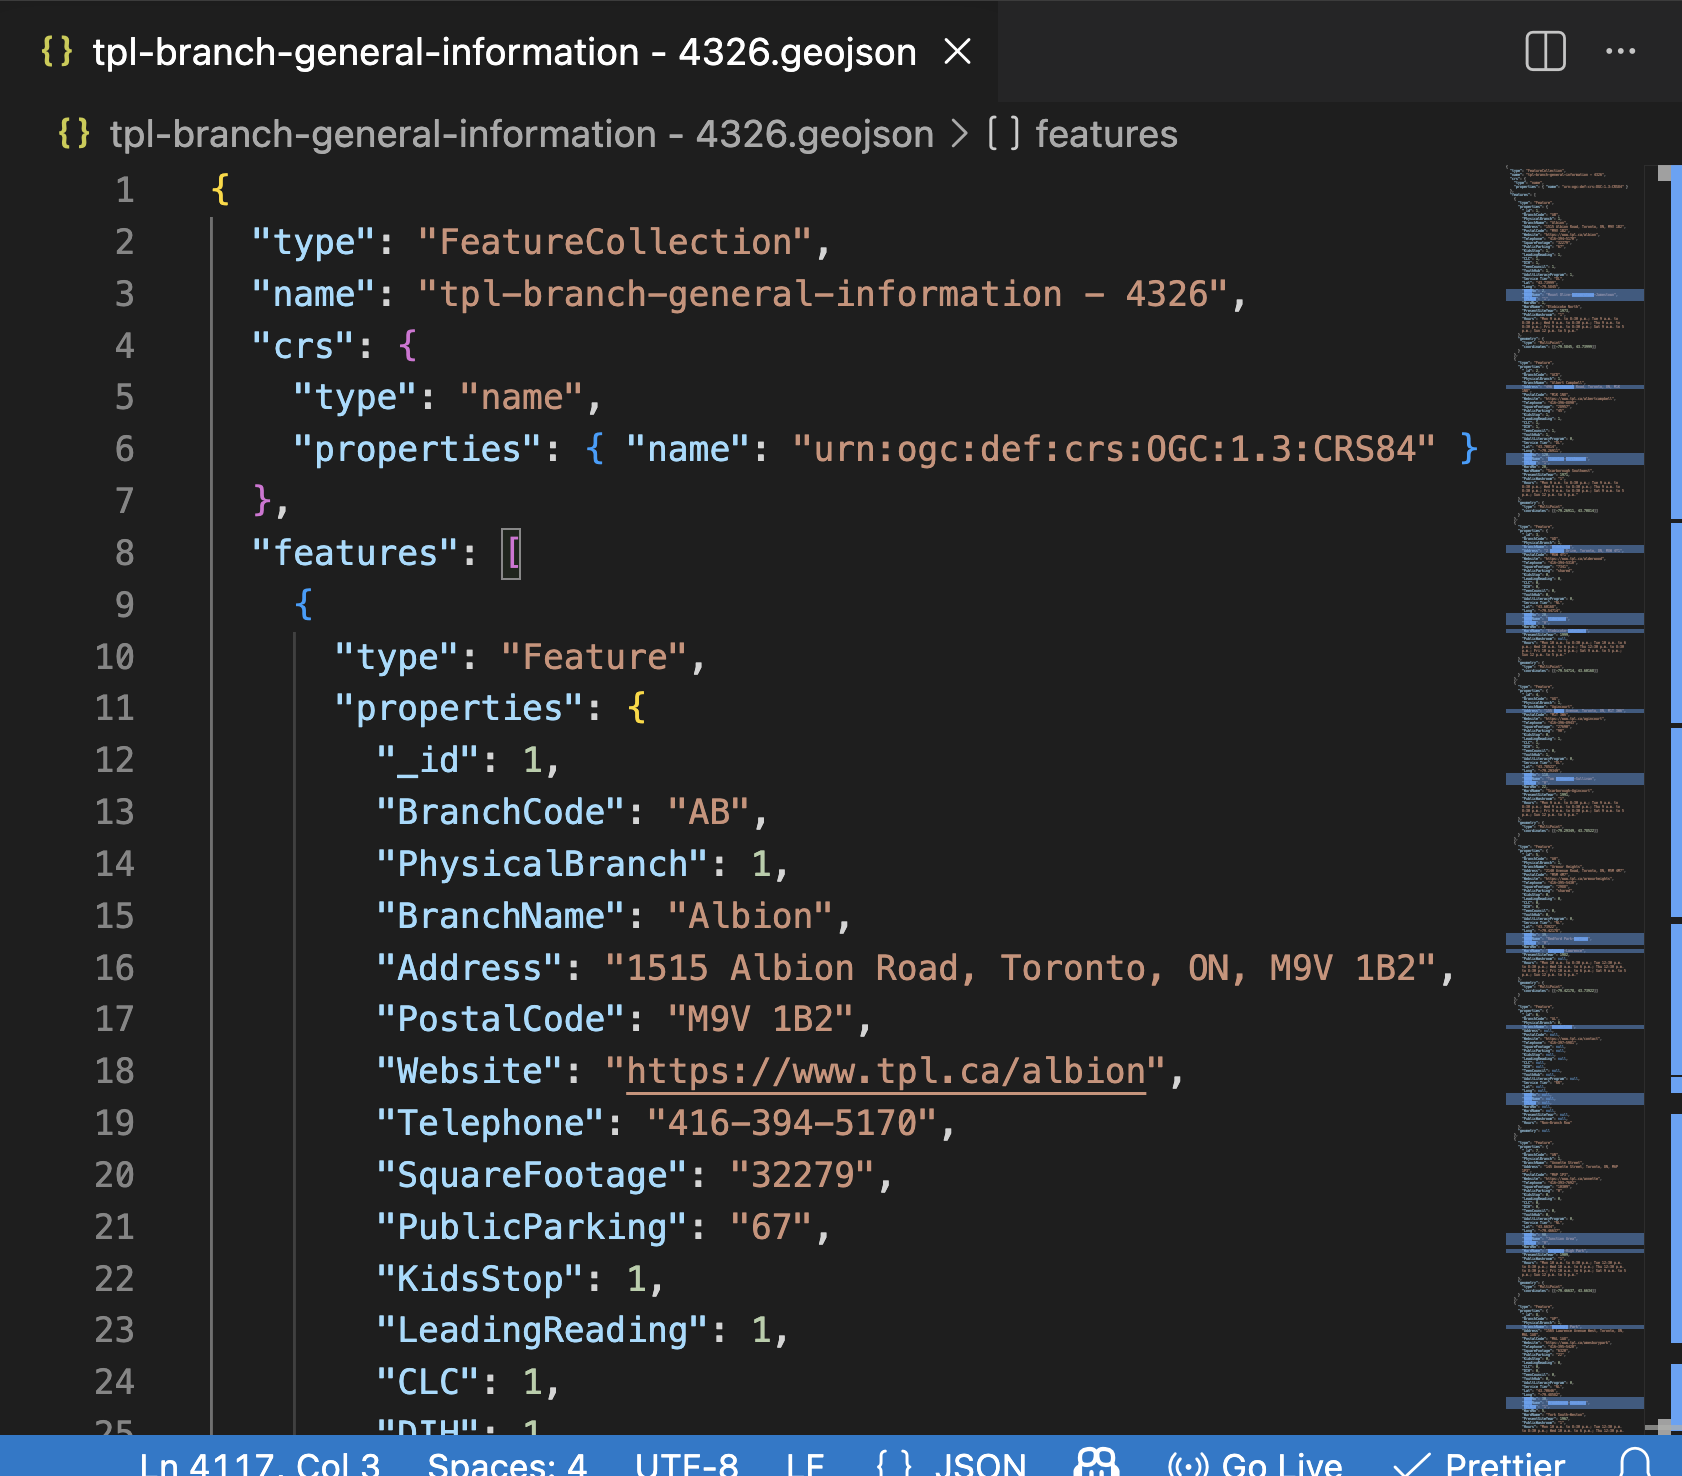Click the "M9V 1B2" PostalCode value

[760, 1019]
